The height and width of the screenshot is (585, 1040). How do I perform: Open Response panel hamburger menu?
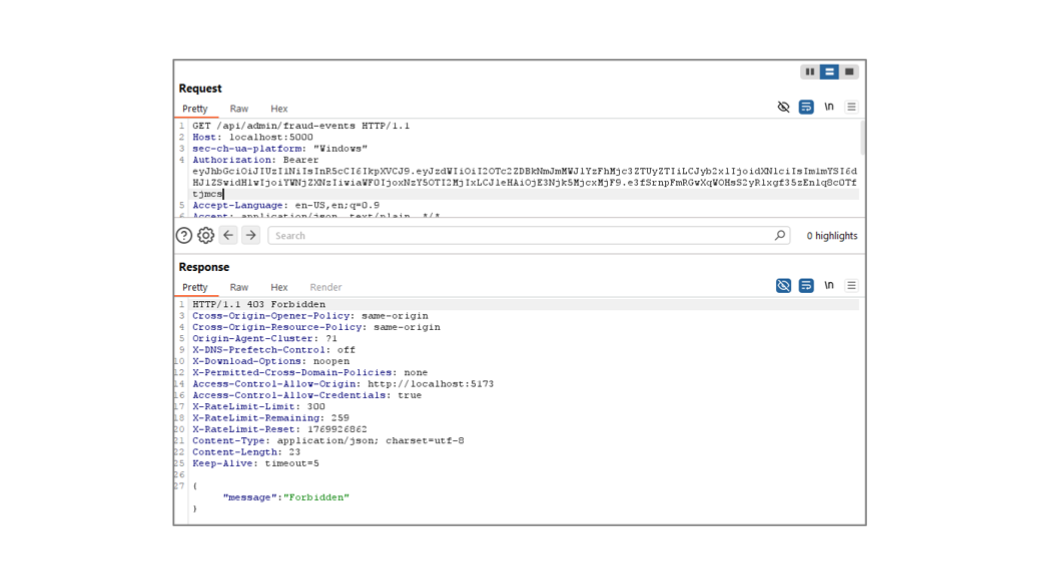pos(852,285)
